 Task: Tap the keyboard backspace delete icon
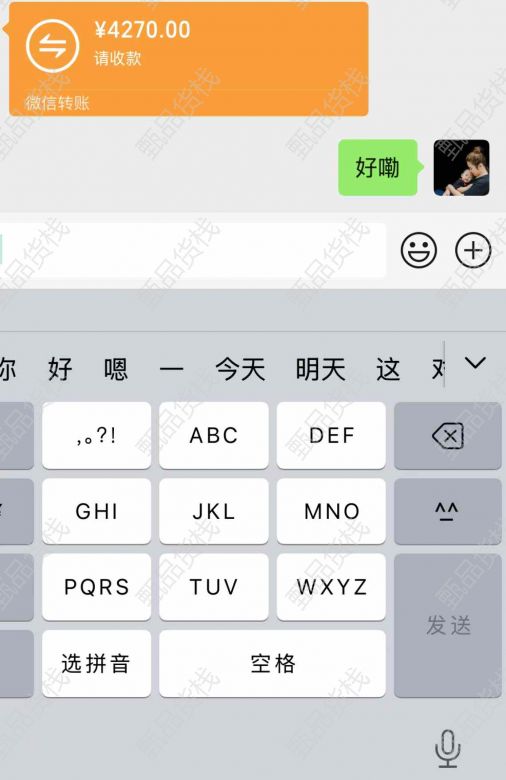pyautogui.click(x=448, y=436)
